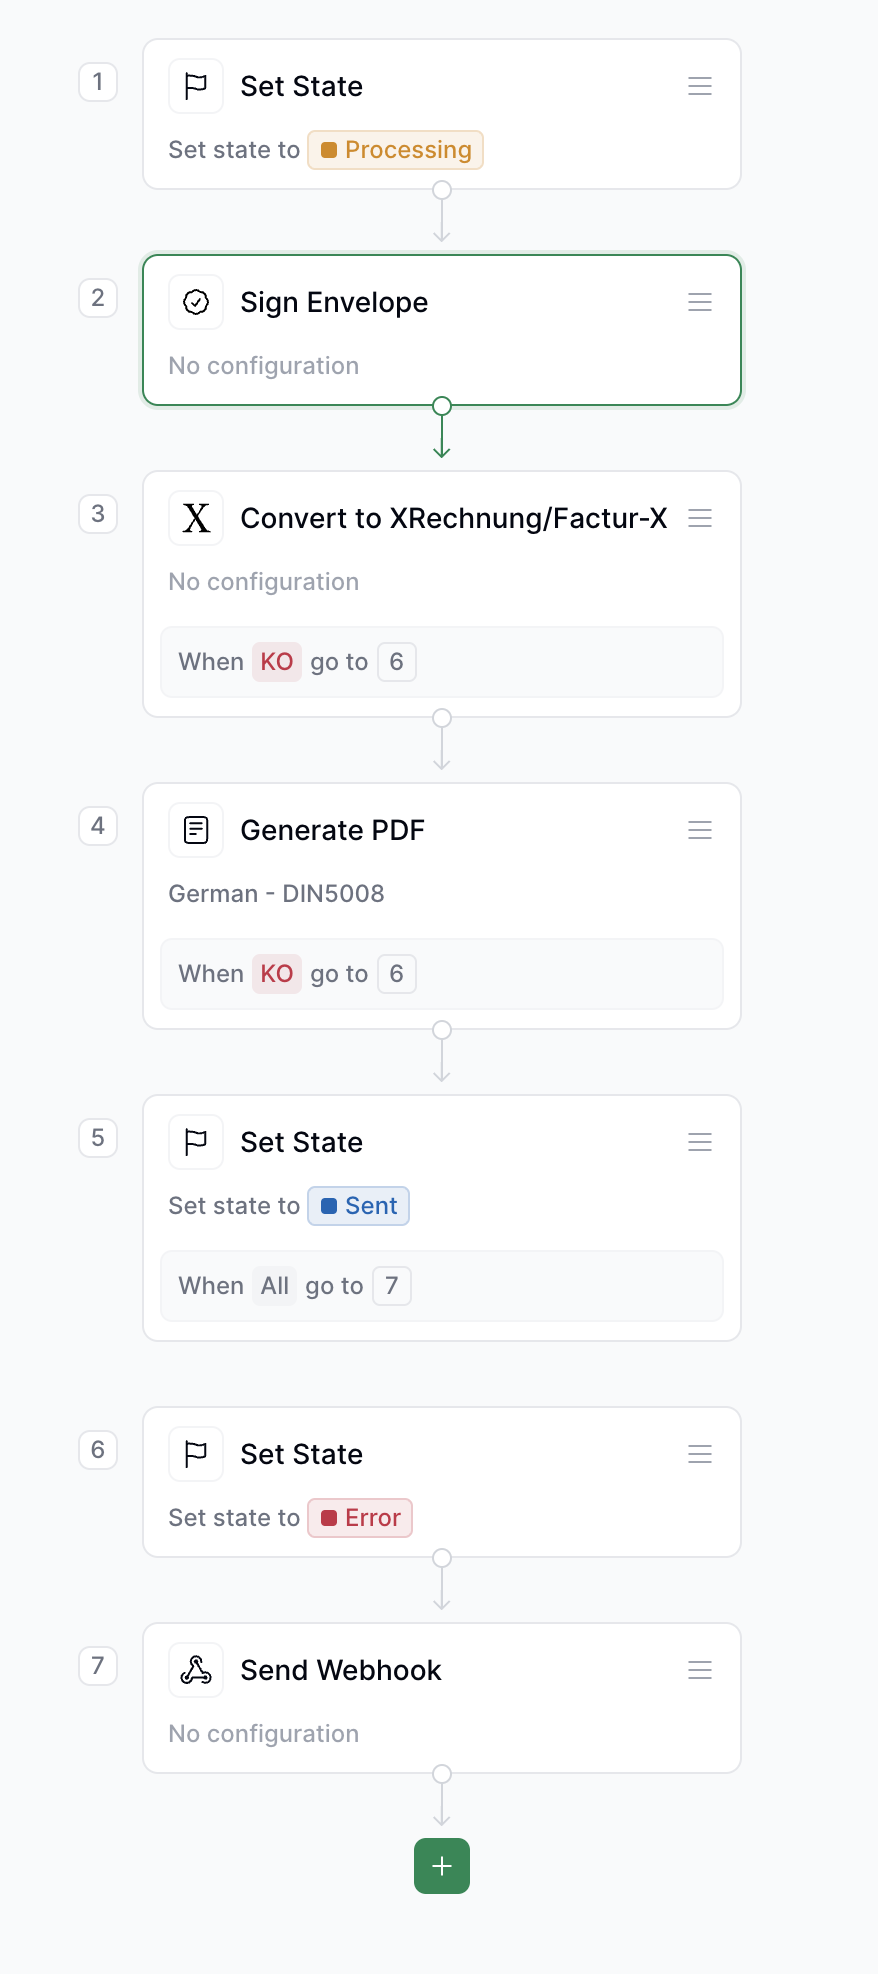The image size is (878, 1974).
Task: Click the KO condition chip on Generate PDF
Action: click(276, 973)
